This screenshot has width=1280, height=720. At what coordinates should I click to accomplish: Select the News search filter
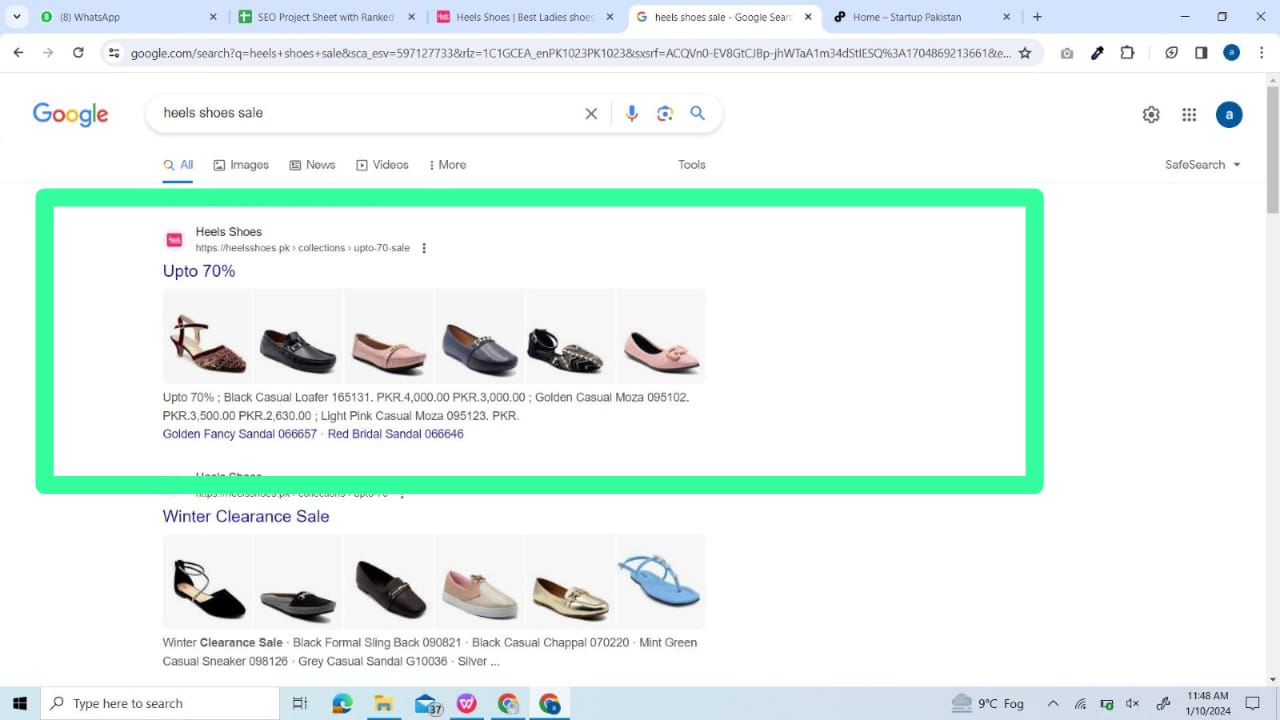coord(312,165)
